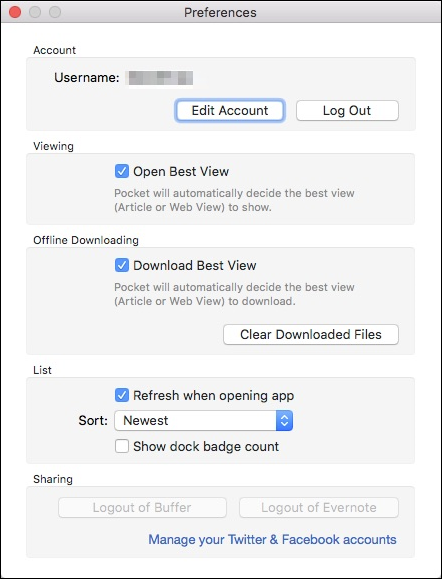Close the Preferences window with red button
The image size is (442, 579).
(15, 12)
